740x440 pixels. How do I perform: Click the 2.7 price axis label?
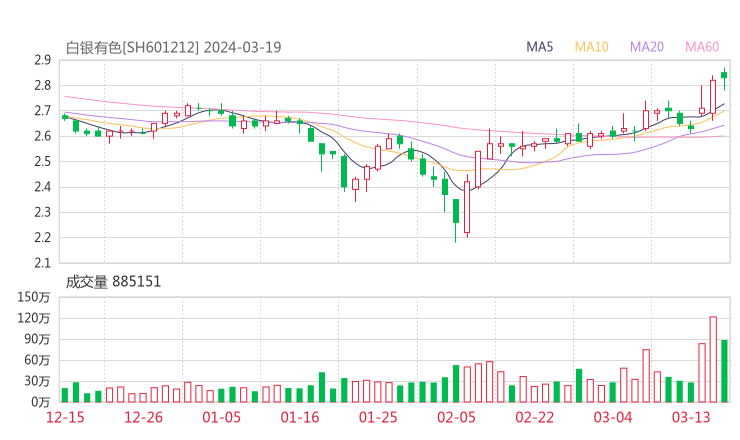point(42,111)
